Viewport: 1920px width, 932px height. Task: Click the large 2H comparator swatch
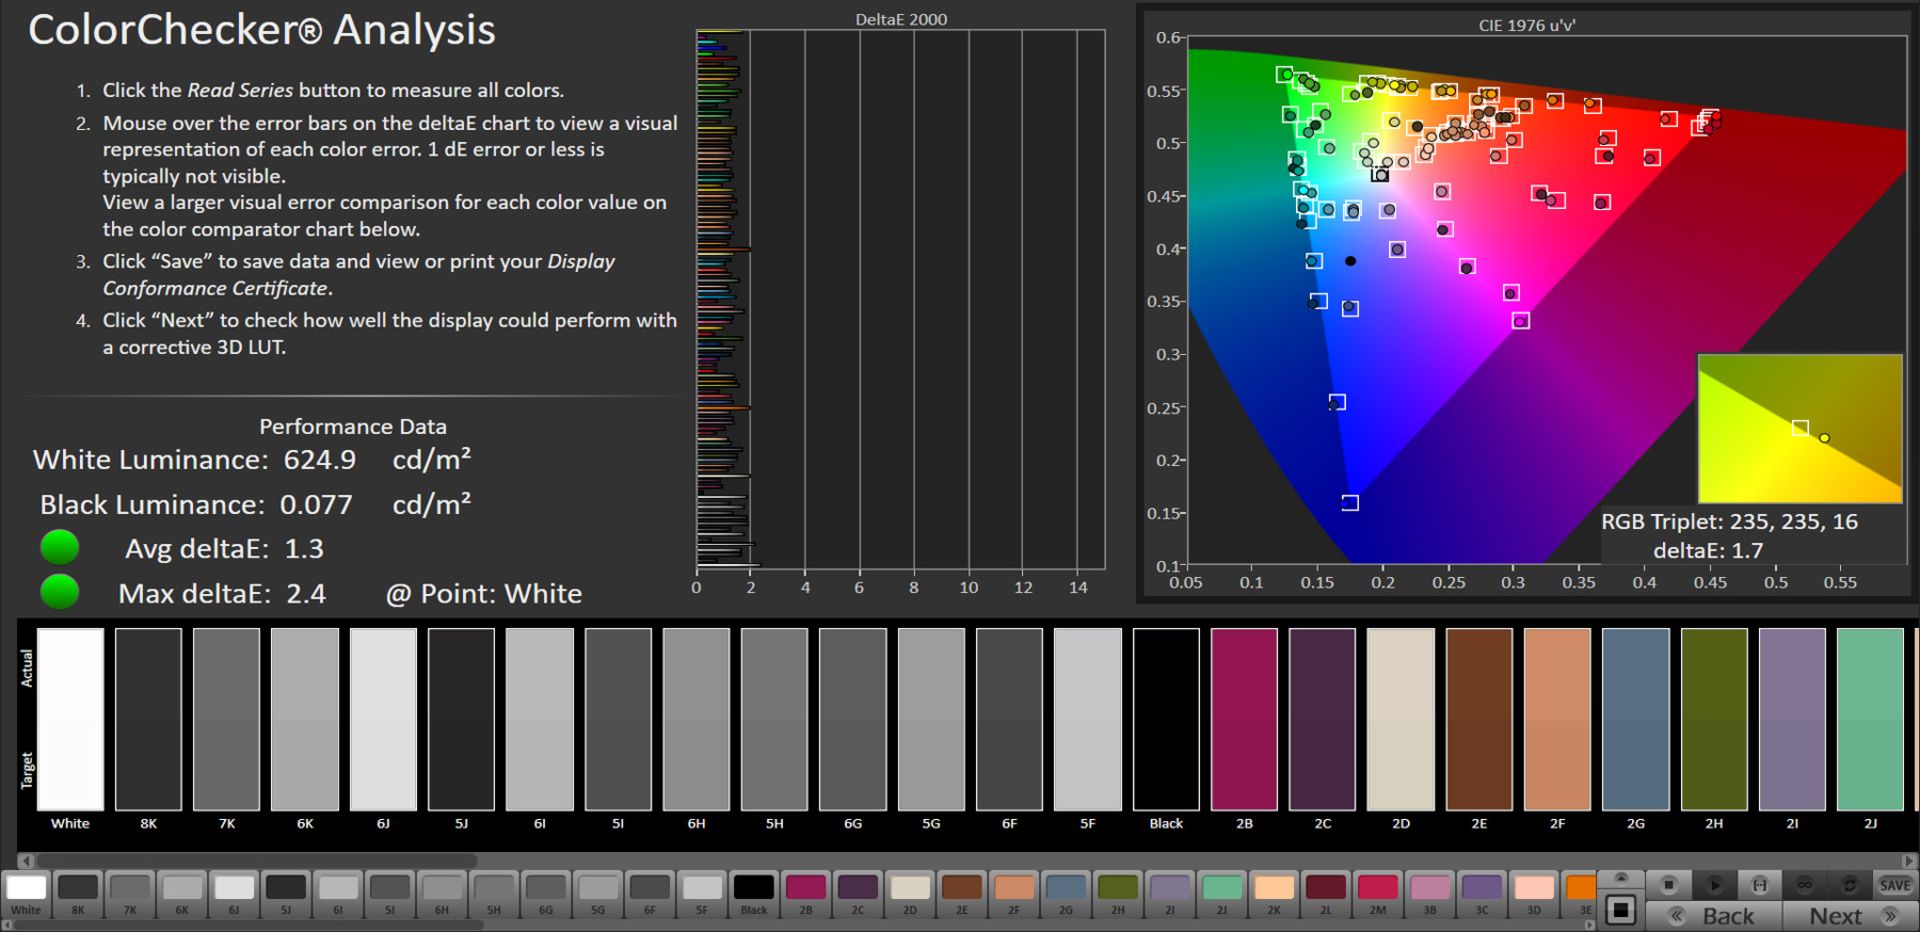[x=1714, y=719]
